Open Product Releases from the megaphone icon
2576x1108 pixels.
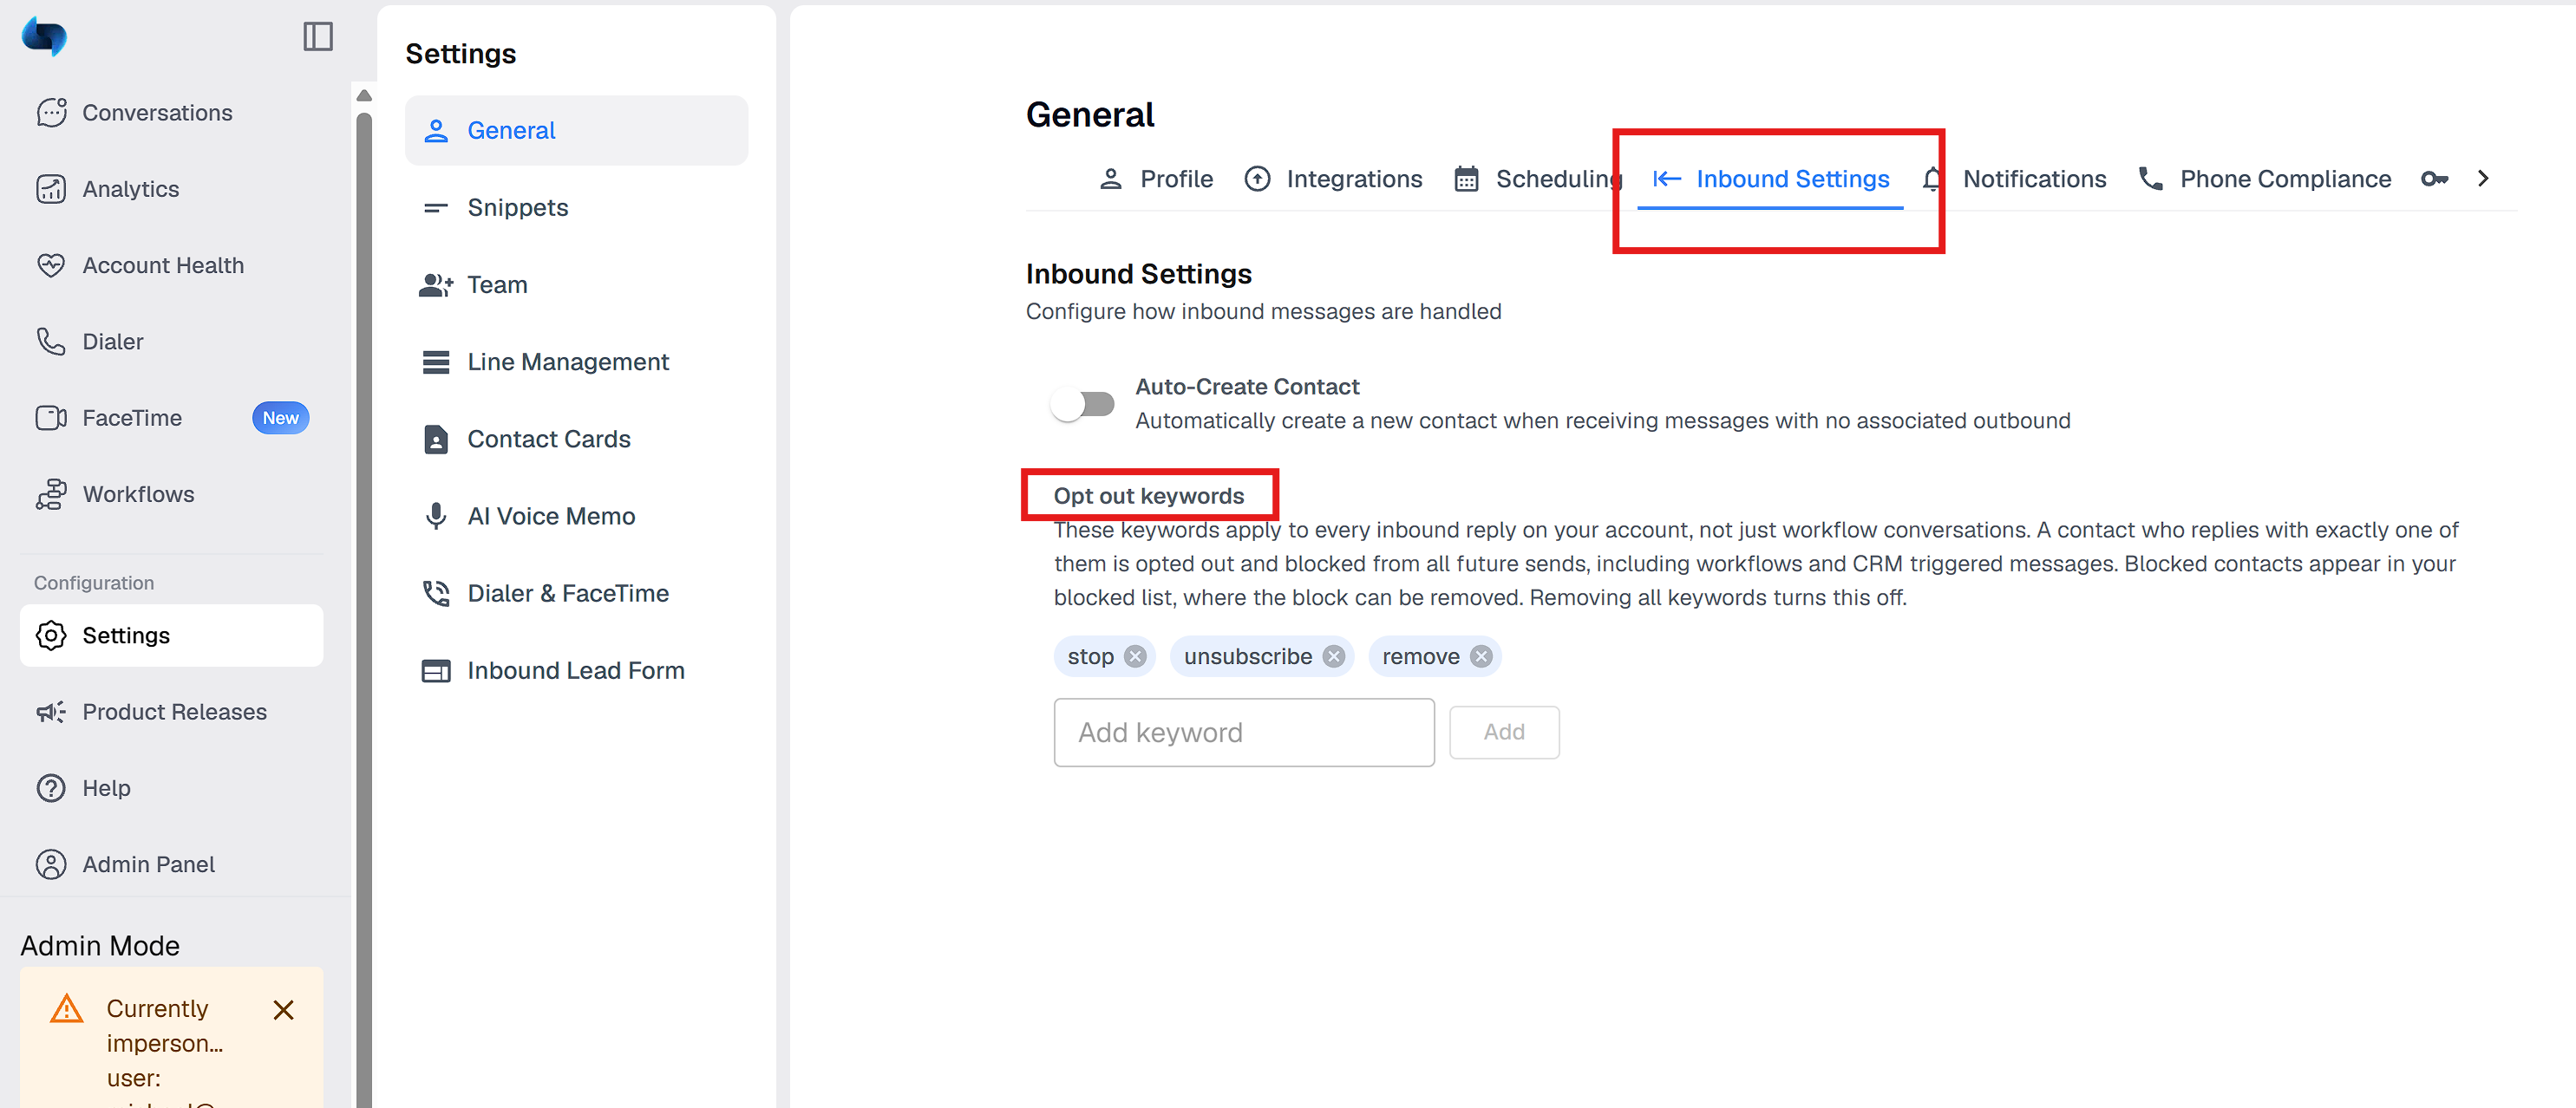pyautogui.click(x=51, y=712)
